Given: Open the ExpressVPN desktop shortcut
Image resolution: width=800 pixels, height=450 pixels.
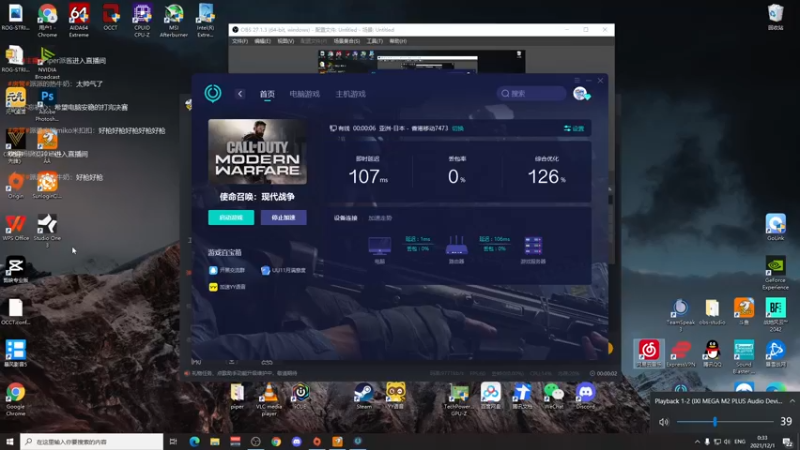Looking at the screenshot, I should [x=681, y=354].
